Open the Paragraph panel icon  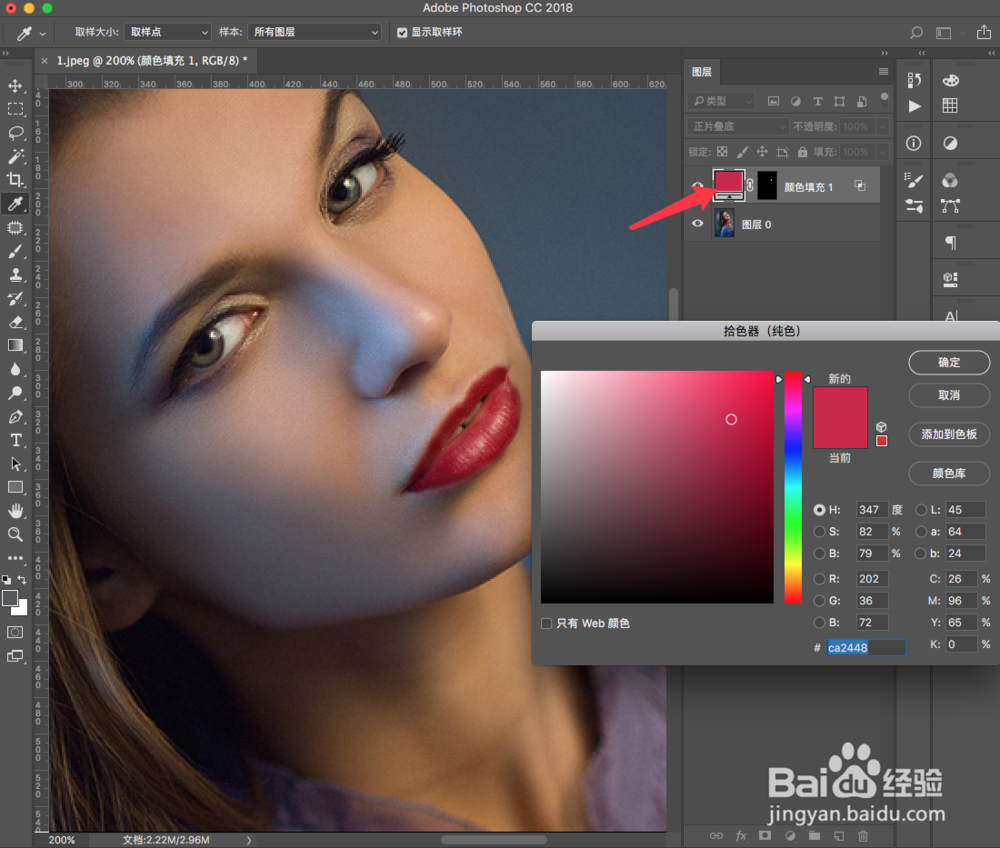click(950, 242)
